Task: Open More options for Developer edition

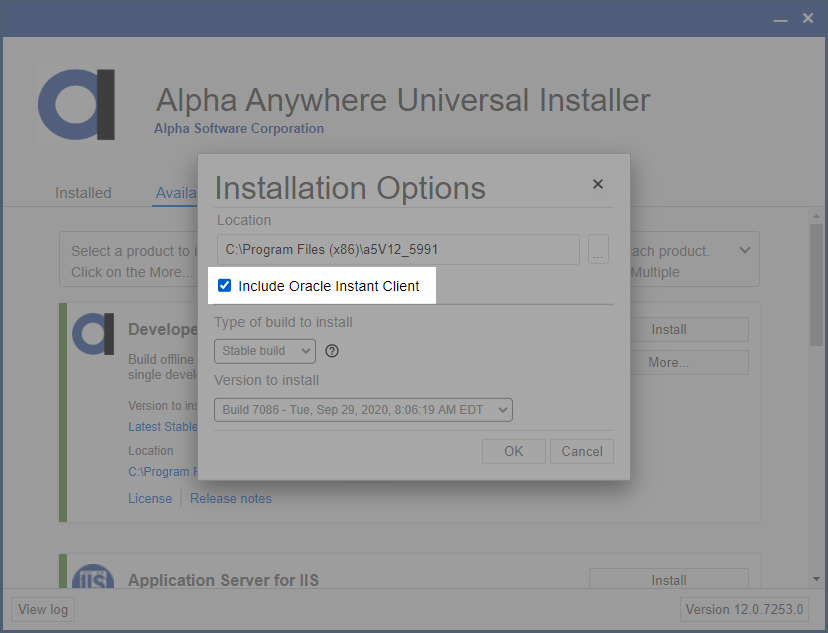Action: 689,363
